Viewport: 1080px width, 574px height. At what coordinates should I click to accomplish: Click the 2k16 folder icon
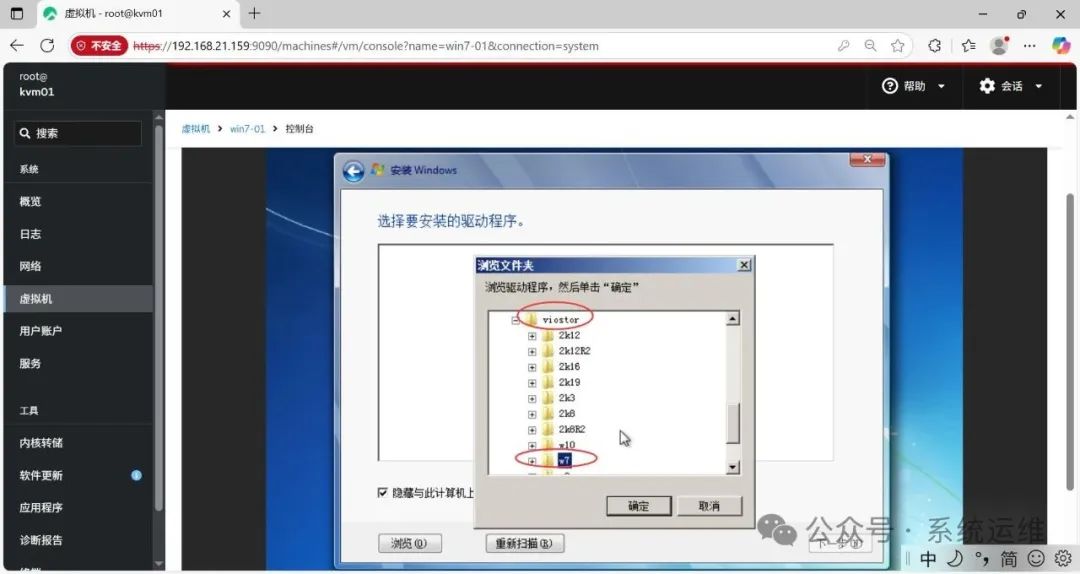548,367
